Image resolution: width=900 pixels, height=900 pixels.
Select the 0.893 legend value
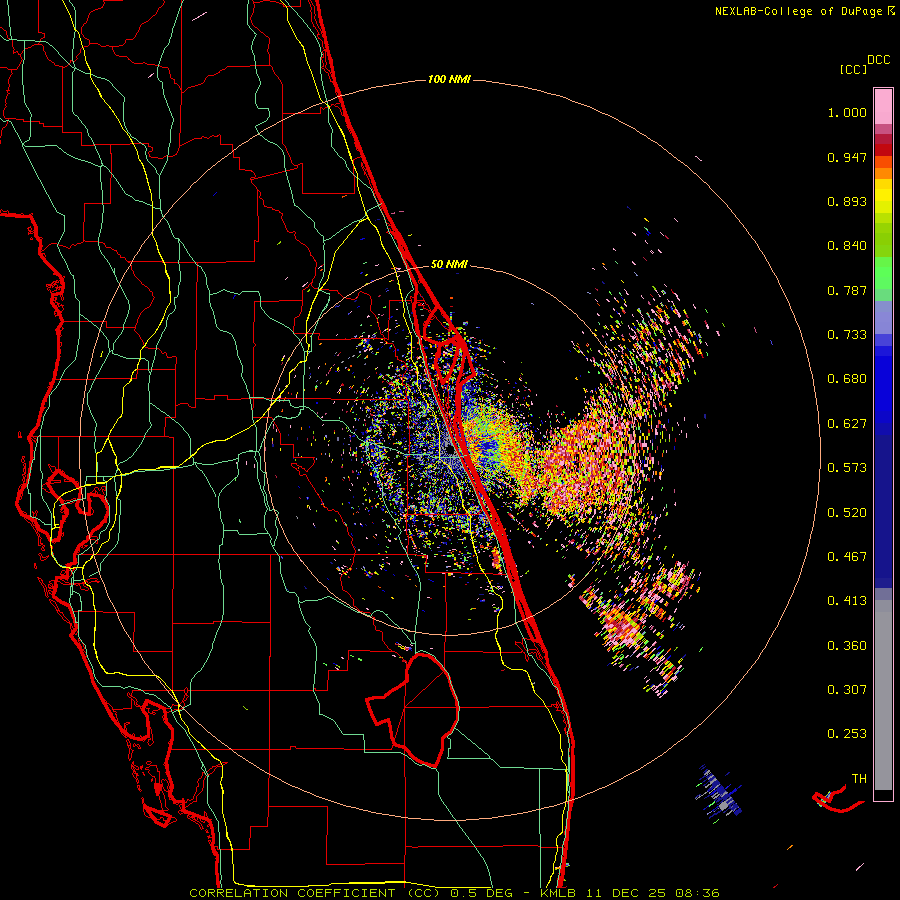pos(847,201)
